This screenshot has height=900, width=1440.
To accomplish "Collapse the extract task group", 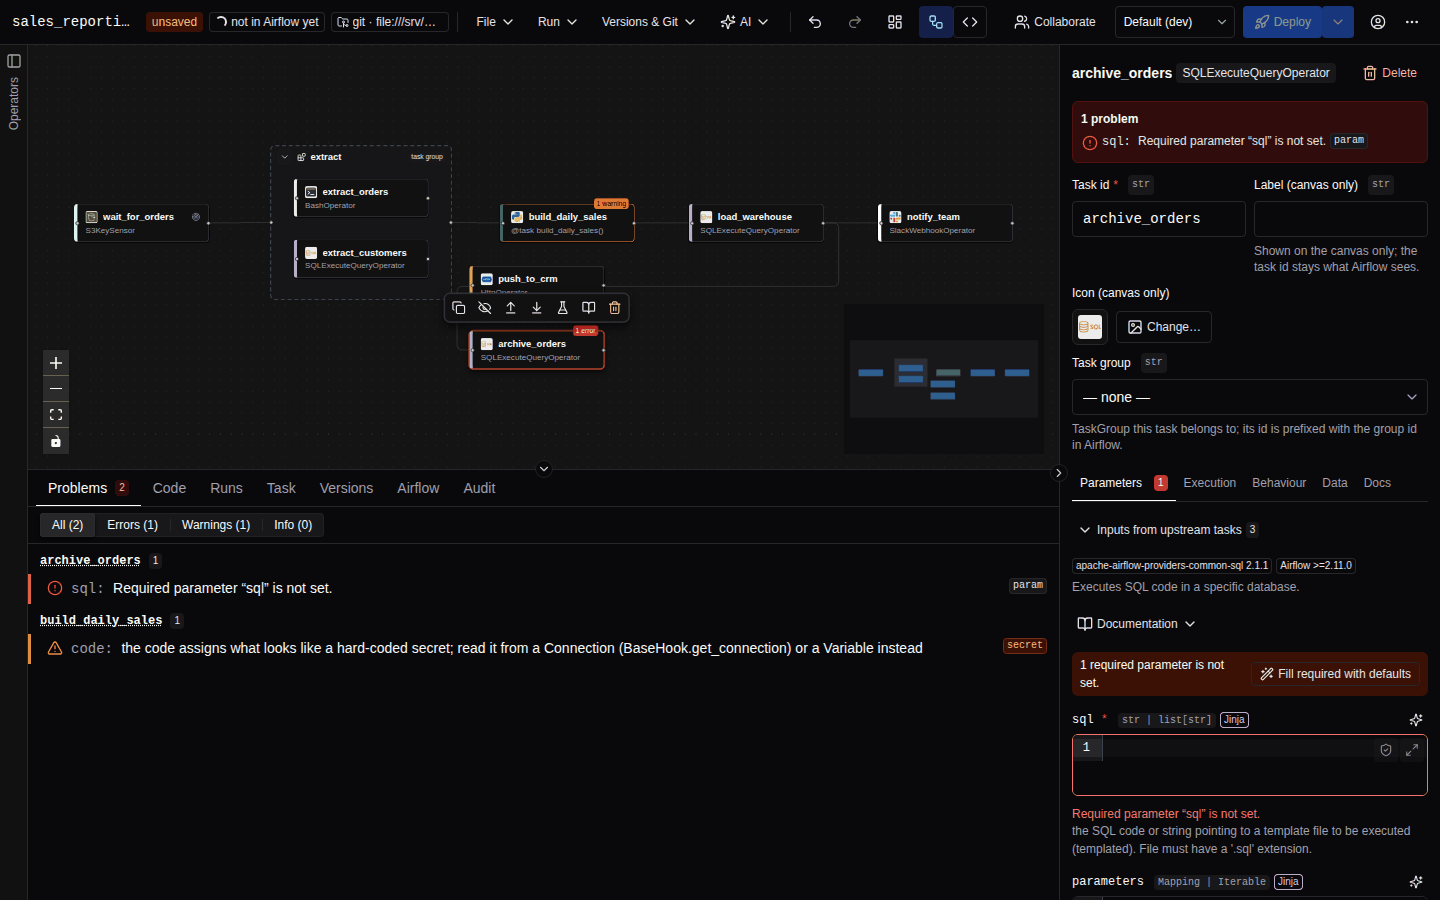I will pos(285,157).
